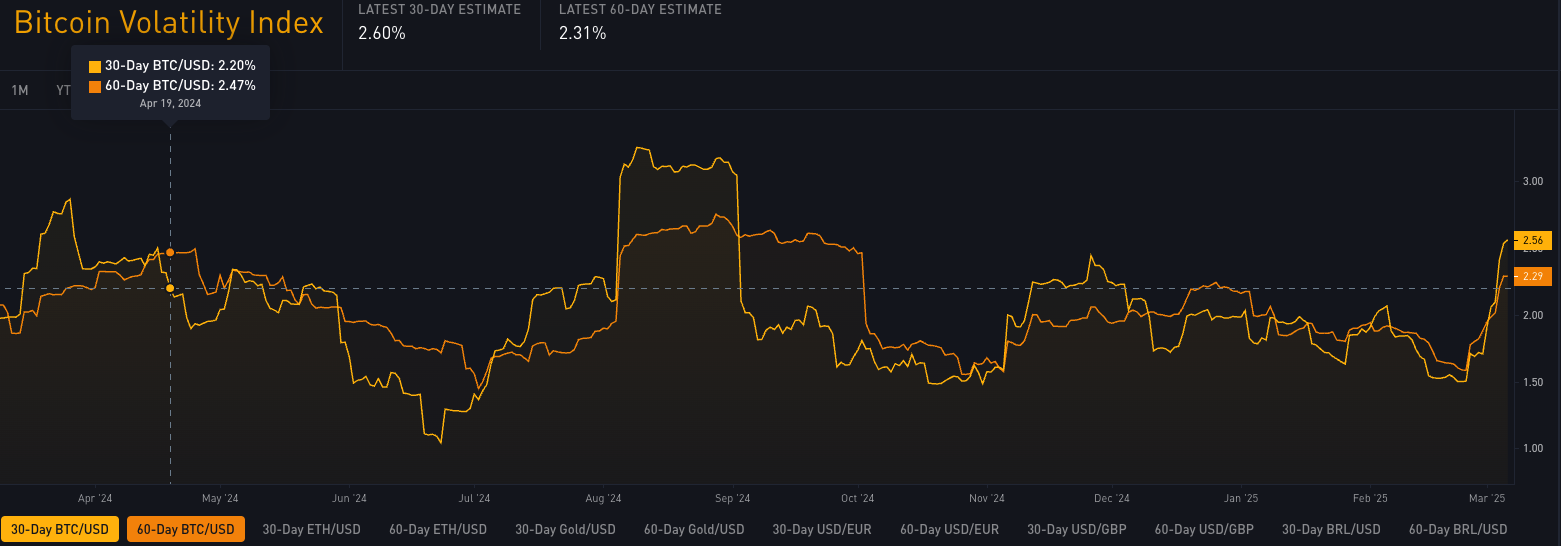Show the 30-Day BRL/USD series
Screen dimensions: 1561x546
tap(1331, 529)
